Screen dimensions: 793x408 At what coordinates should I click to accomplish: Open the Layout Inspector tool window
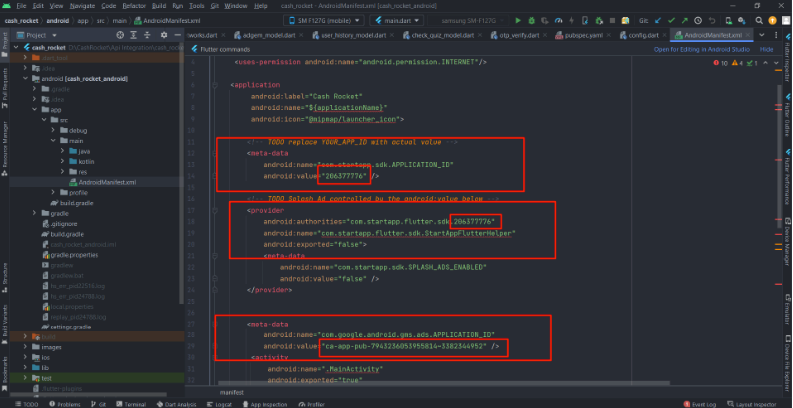pos(757,404)
